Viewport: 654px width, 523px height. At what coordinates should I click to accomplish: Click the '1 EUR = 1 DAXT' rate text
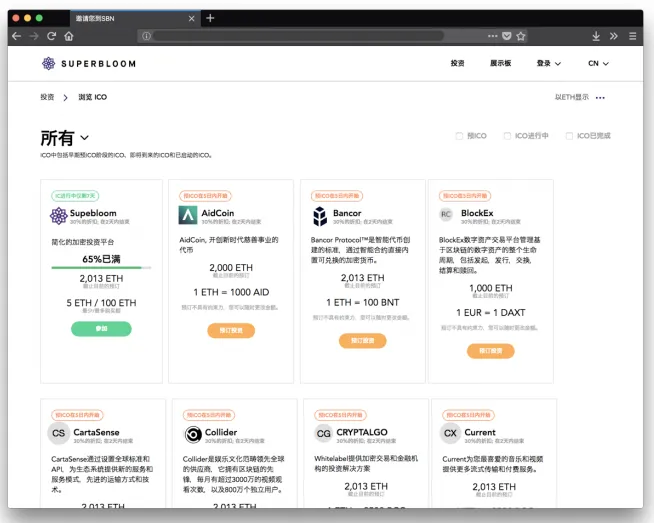pyautogui.click(x=490, y=313)
